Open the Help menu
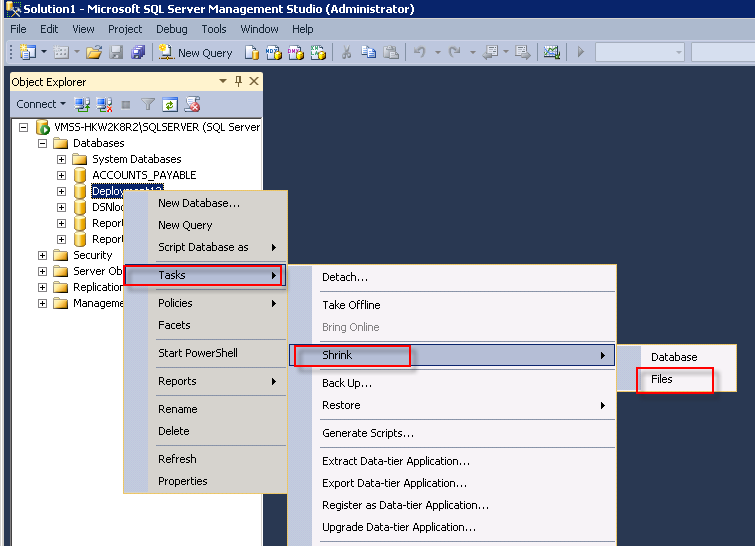 pos(302,29)
